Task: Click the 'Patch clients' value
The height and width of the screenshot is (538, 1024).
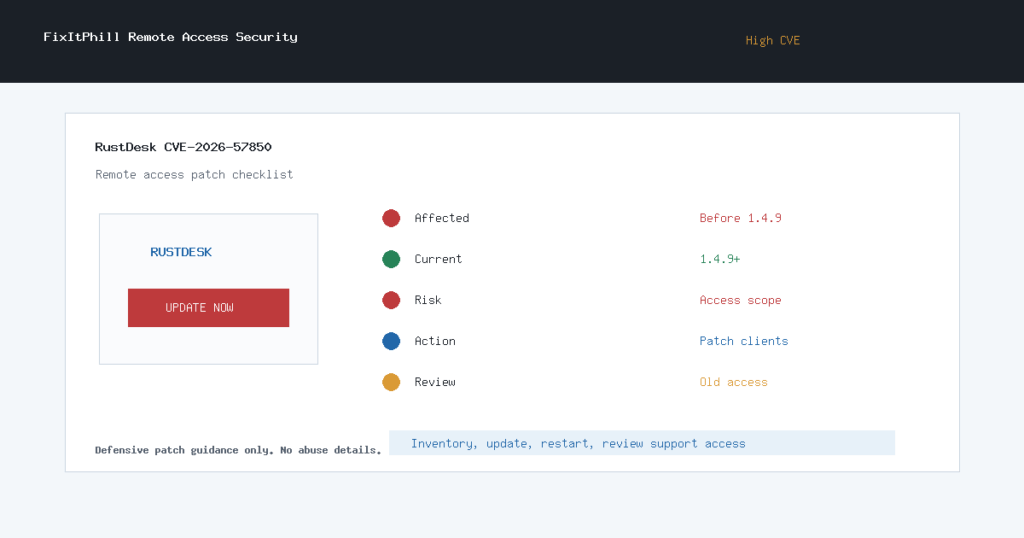Action: (744, 341)
